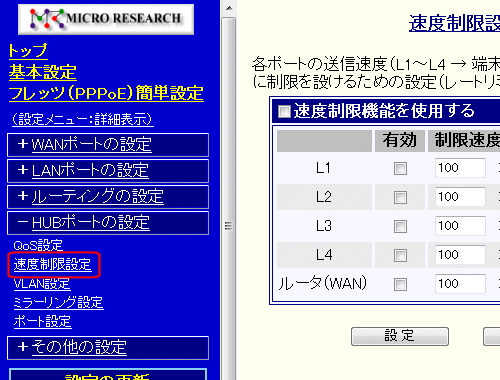Click the L3 row label
The image size is (500, 380).
point(324,226)
